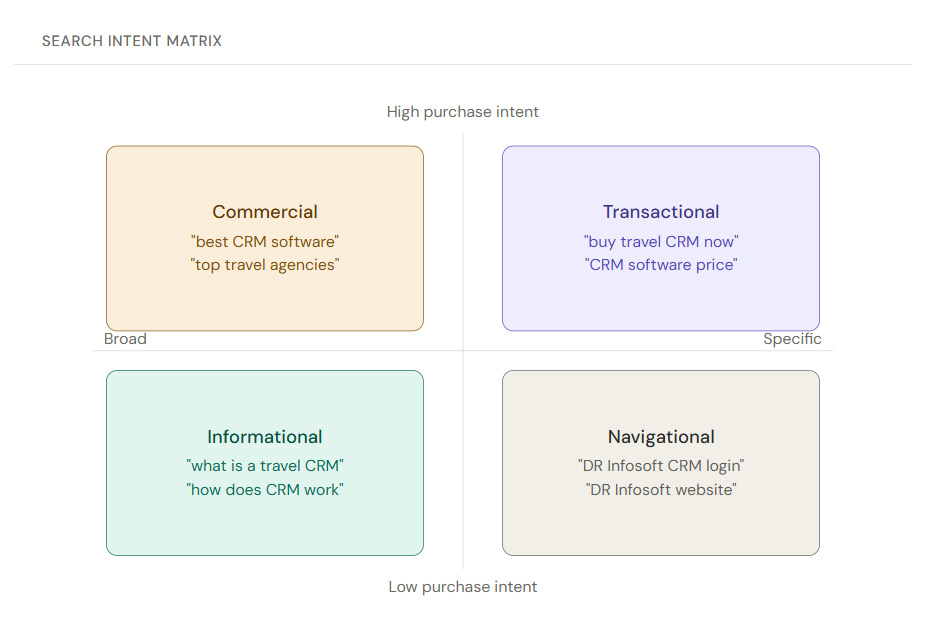The width and height of the screenshot is (926, 625).
Task: Click the Search Intent Matrix title
Action: [x=132, y=41]
